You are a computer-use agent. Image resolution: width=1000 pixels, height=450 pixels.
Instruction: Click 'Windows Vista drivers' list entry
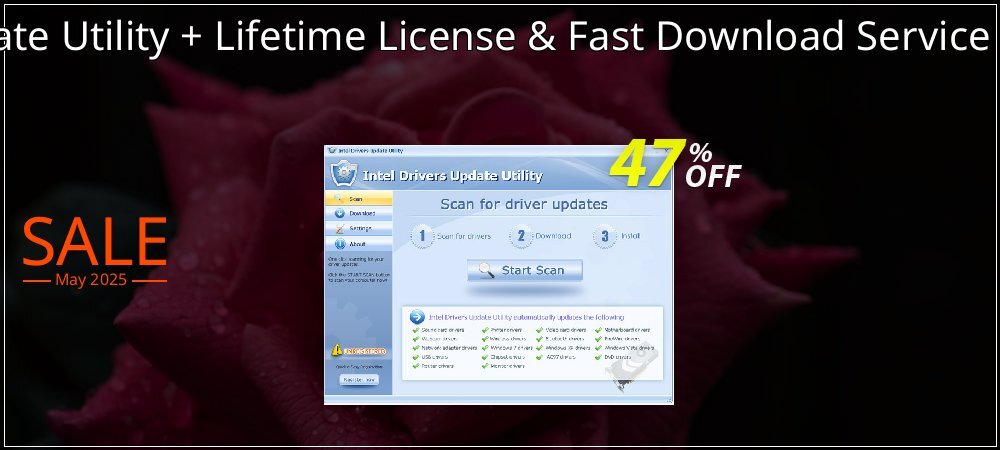click(x=629, y=348)
